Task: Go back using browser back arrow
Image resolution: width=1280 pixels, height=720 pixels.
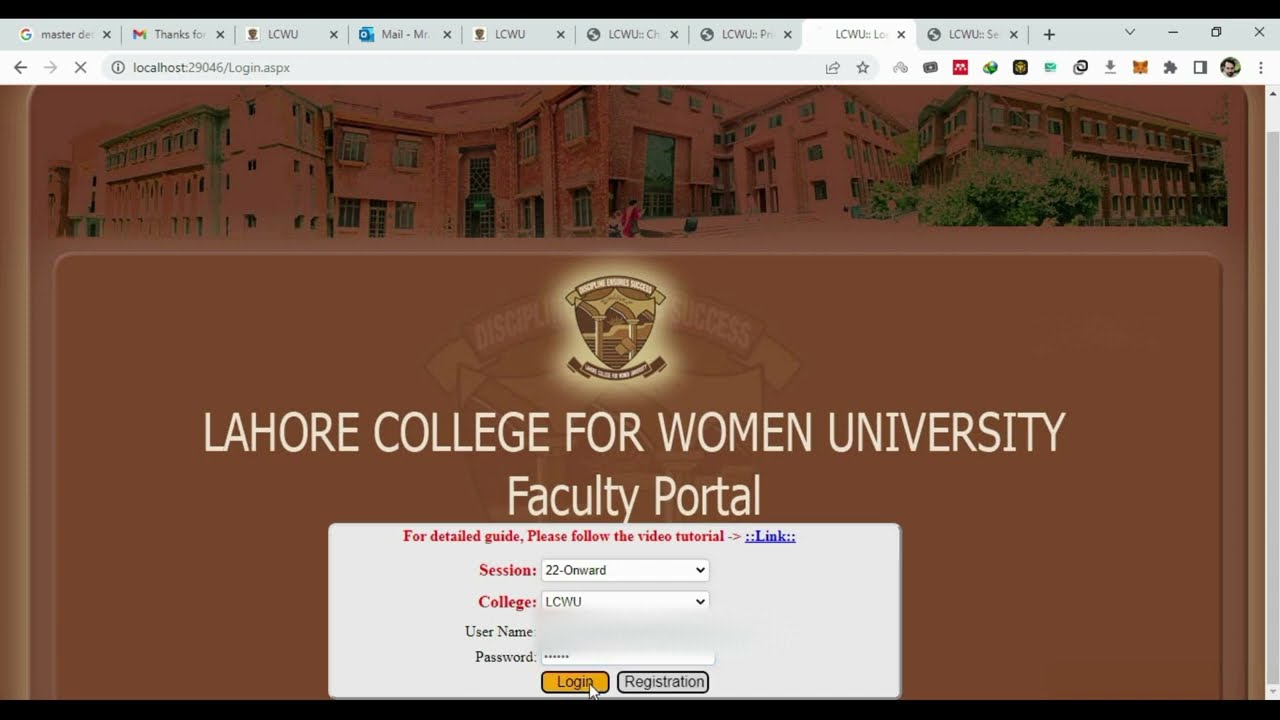Action: pyautogui.click(x=20, y=67)
